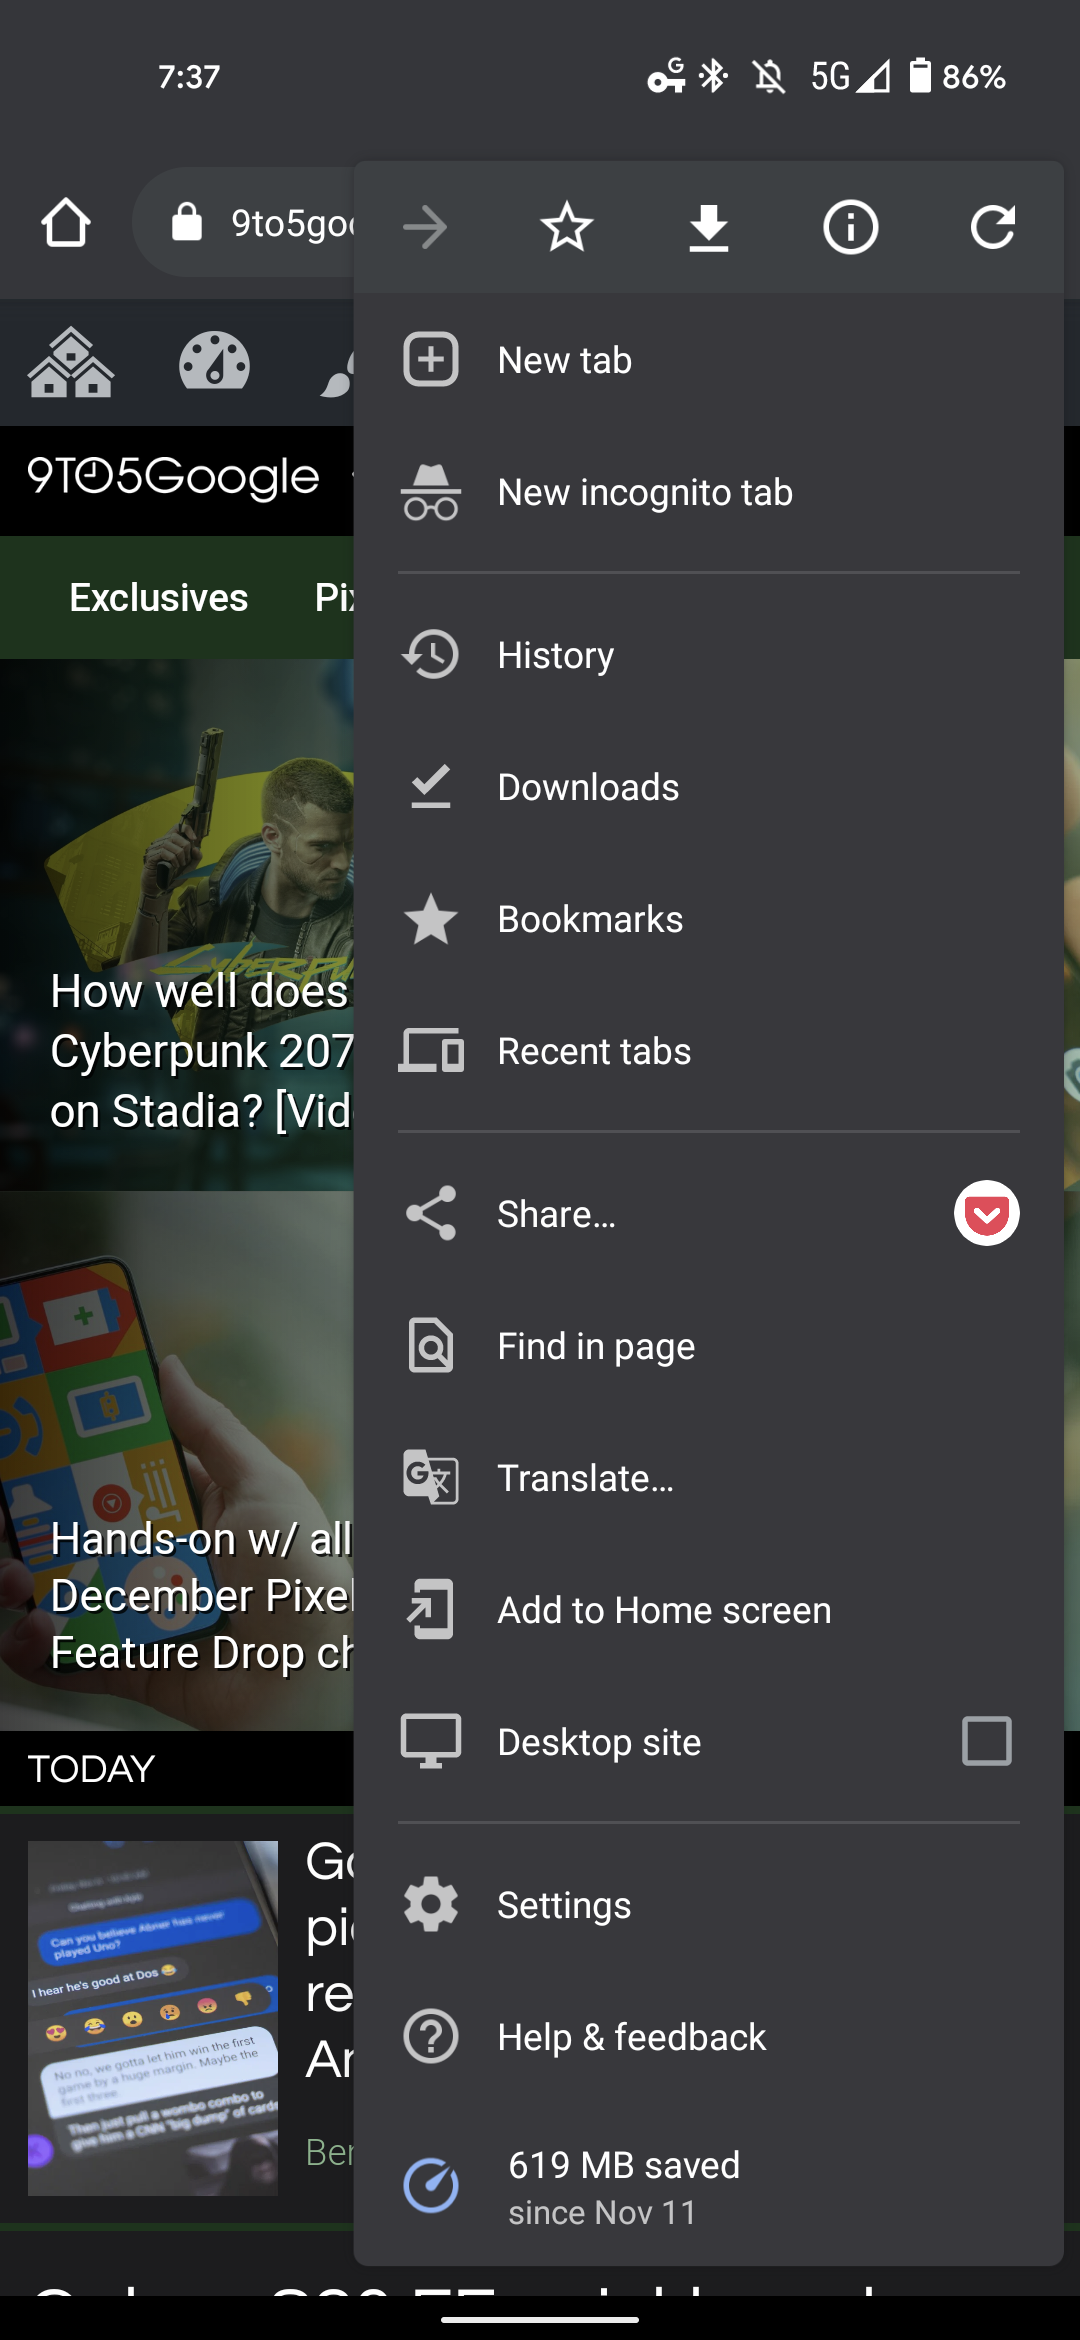Tap the download page icon

tap(709, 227)
